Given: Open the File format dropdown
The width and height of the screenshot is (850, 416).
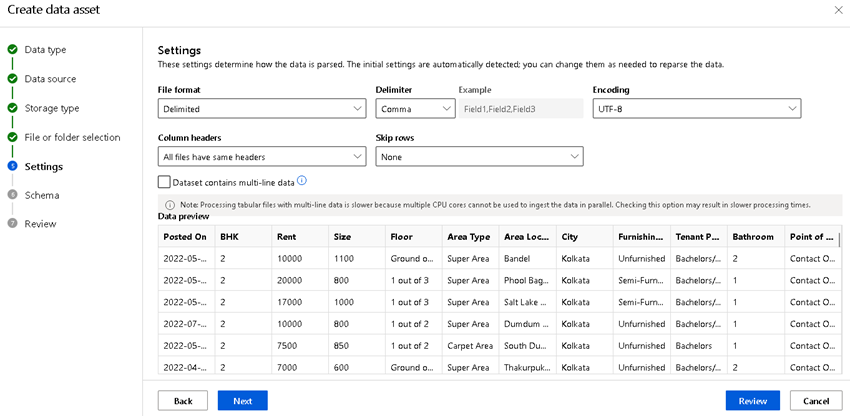Looking at the screenshot, I should [x=262, y=108].
